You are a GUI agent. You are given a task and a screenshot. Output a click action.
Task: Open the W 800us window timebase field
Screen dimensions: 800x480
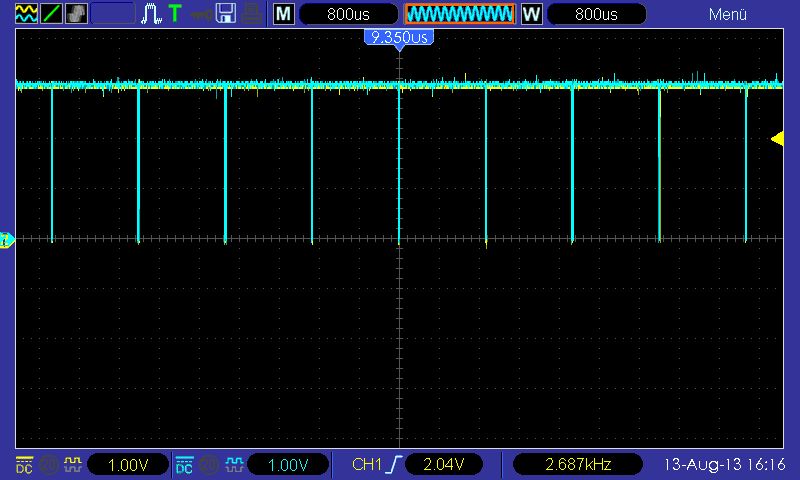[x=596, y=14]
